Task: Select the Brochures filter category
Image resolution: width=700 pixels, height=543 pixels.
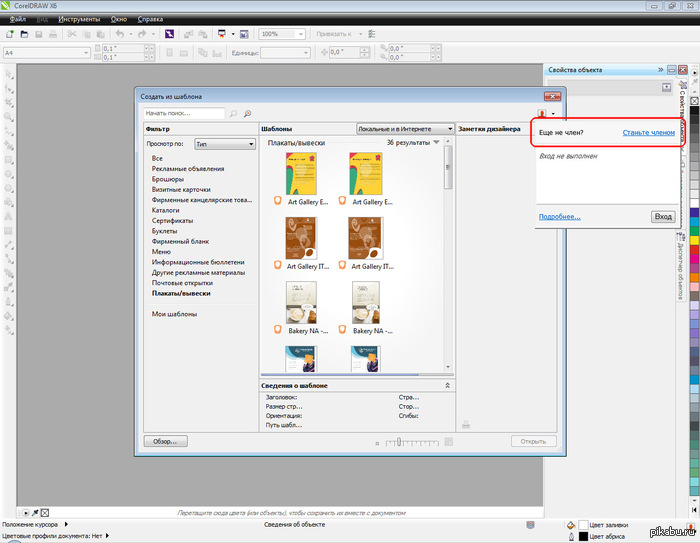Action: 167,179
